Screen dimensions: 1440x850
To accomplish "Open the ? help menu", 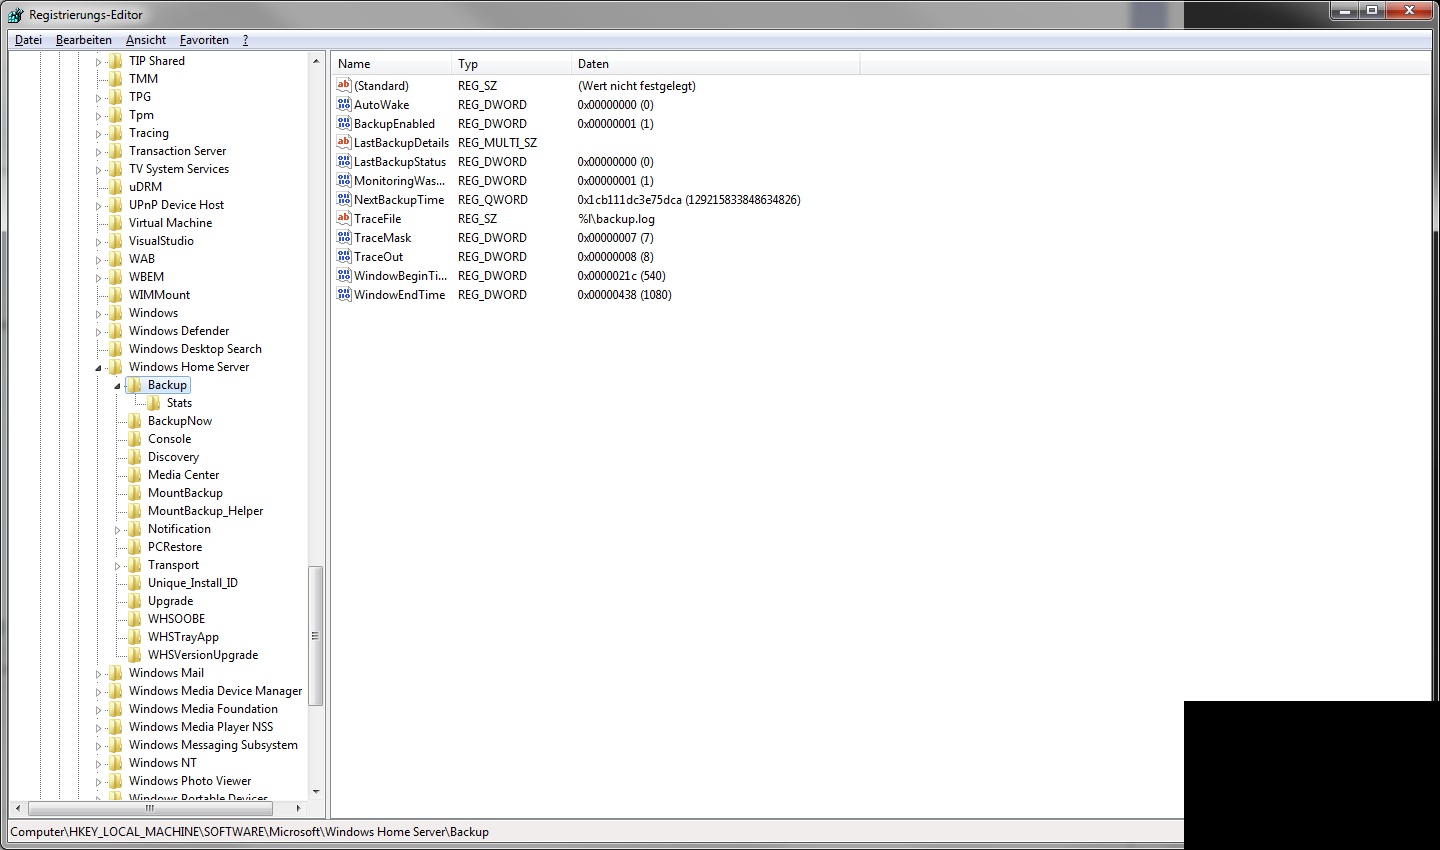I will 245,40.
